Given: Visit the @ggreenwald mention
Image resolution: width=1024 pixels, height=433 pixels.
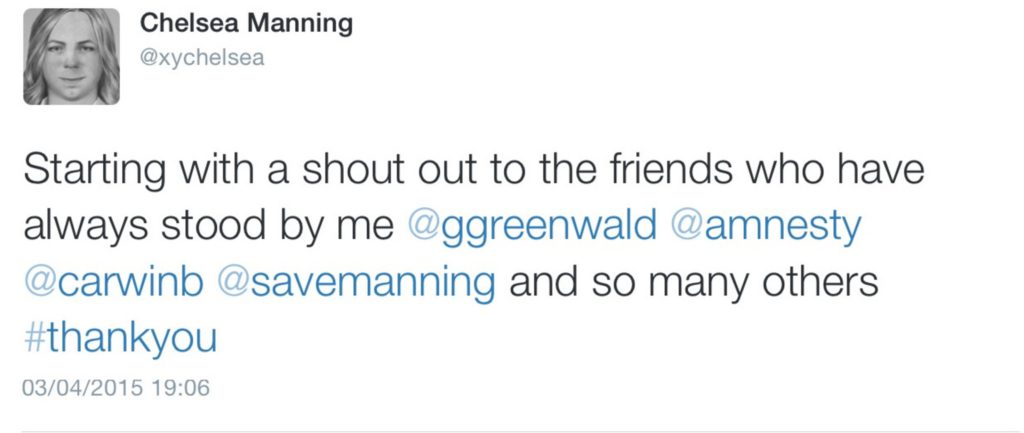Looking at the screenshot, I should (532, 227).
